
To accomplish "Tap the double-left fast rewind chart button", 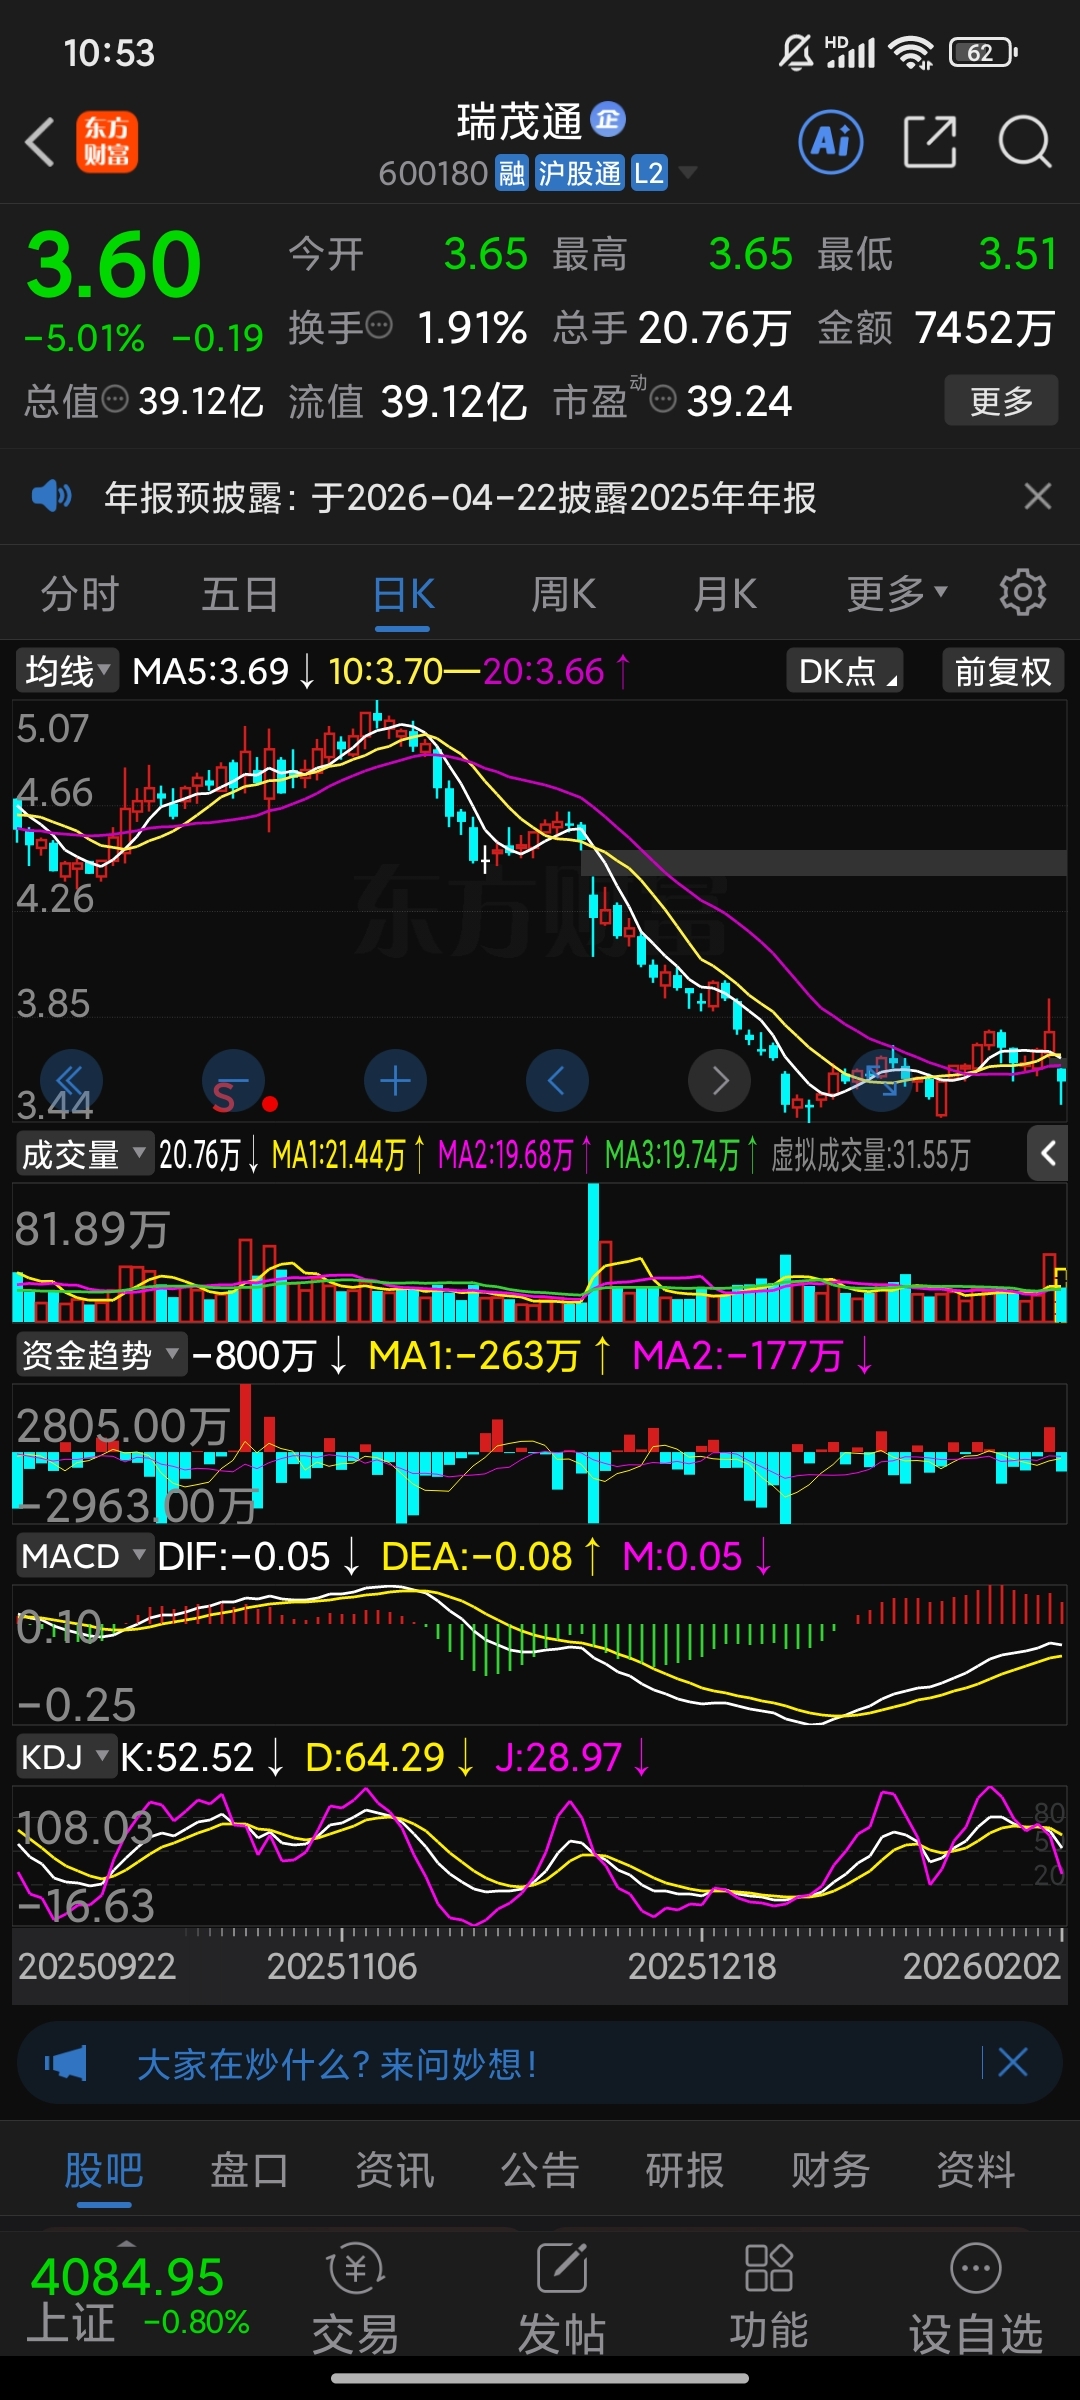I will (x=71, y=1081).
